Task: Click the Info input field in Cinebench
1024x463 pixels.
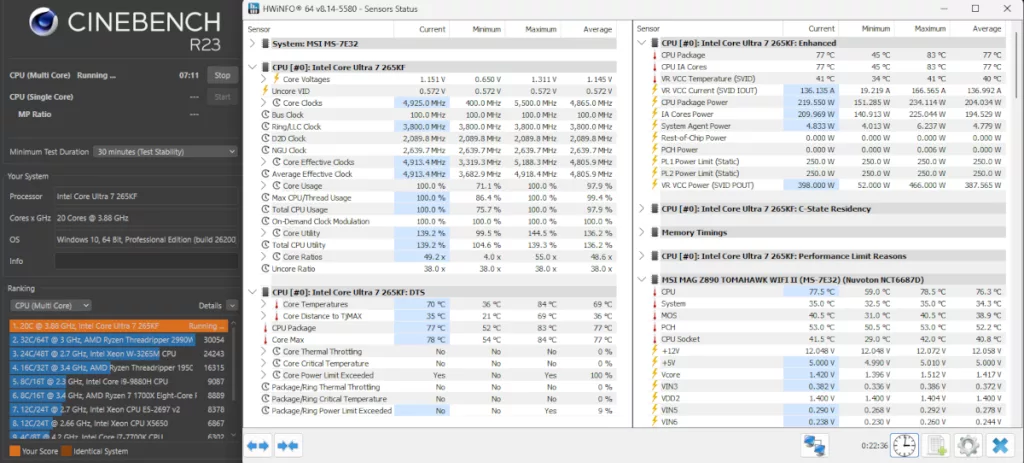Action: click(x=146, y=261)
